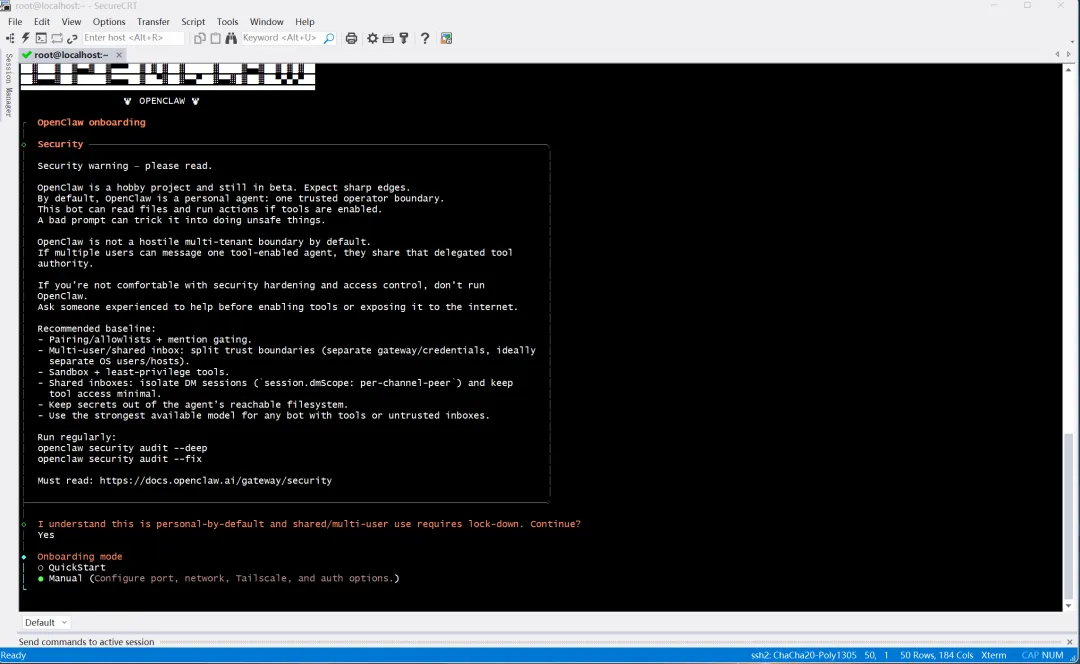This screenshot has width=1080, height=664.
Task: Click 'openclaw security audit --fix' line
Action: [119, 459]
